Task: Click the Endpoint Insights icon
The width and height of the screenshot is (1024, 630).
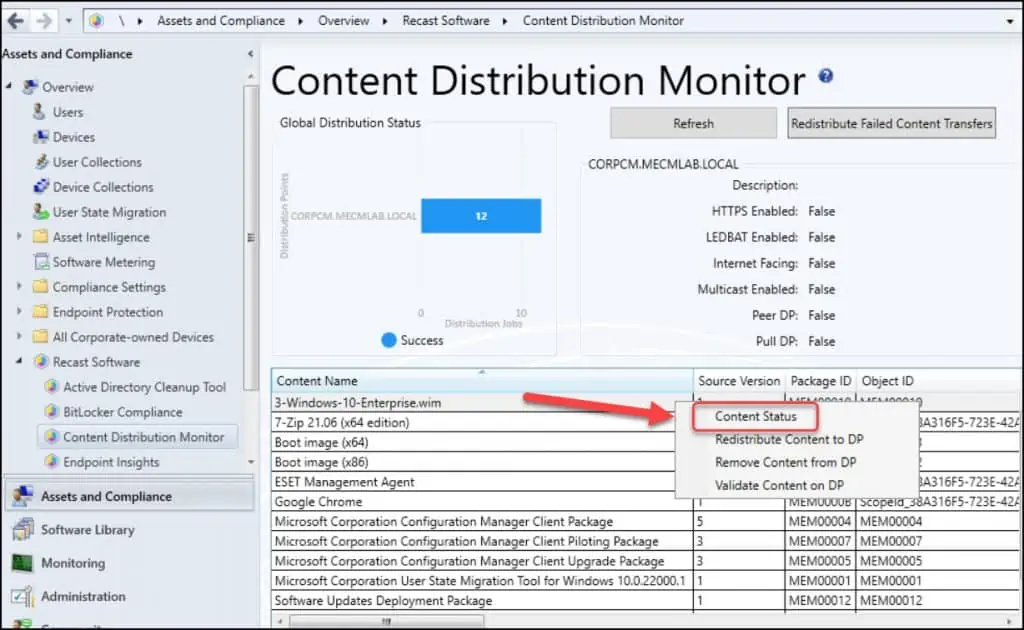Action: 52,462
